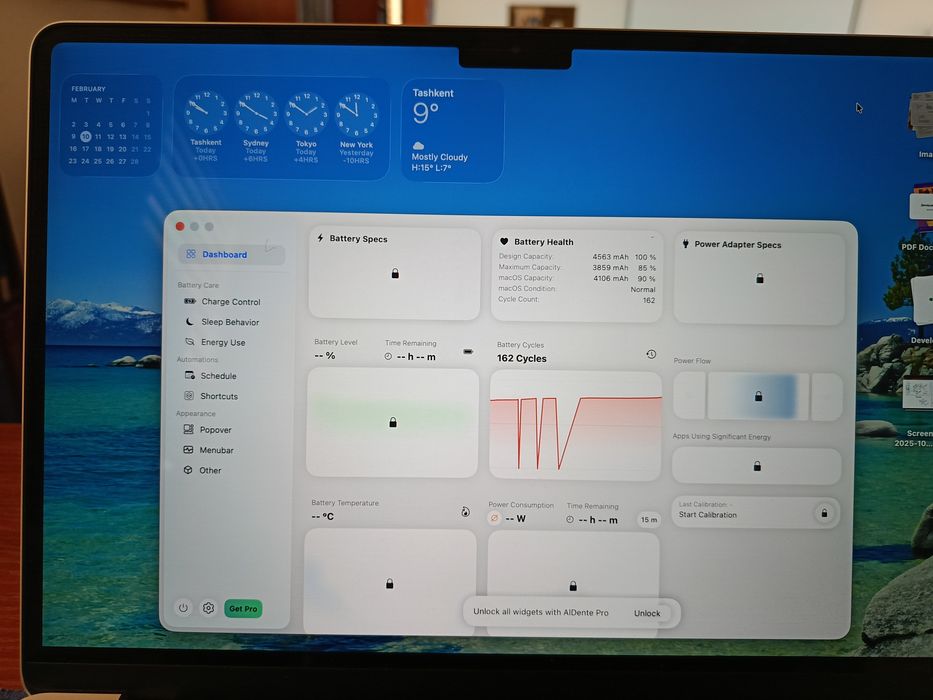Screen dimensions: 933x700
Task: Click Start Calibration text
Action: pyautogui.click(x=707, y=515)
